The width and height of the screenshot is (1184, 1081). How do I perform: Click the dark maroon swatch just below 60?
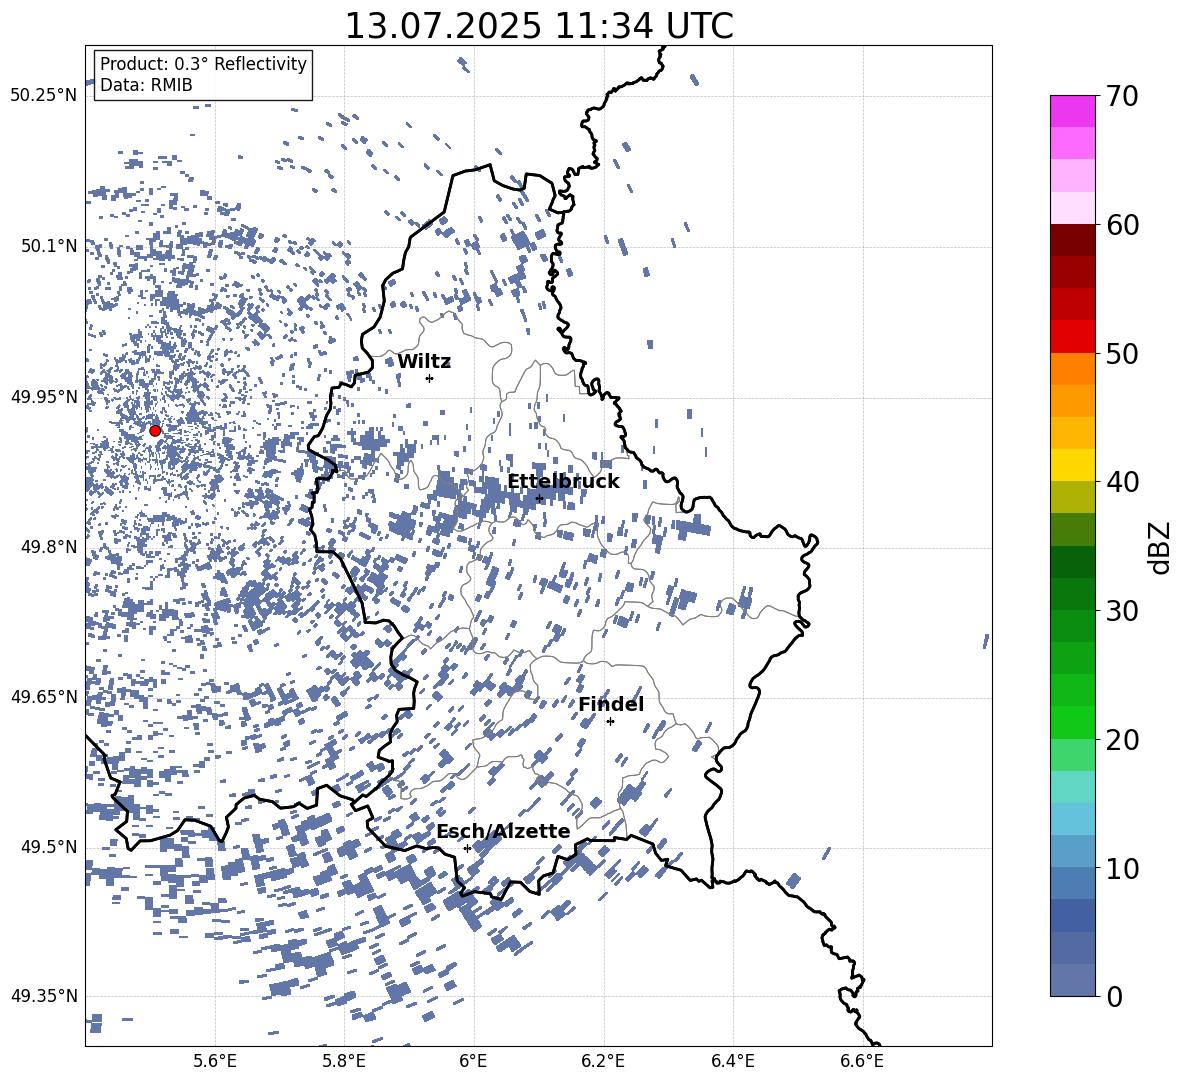pos(1072,239)
